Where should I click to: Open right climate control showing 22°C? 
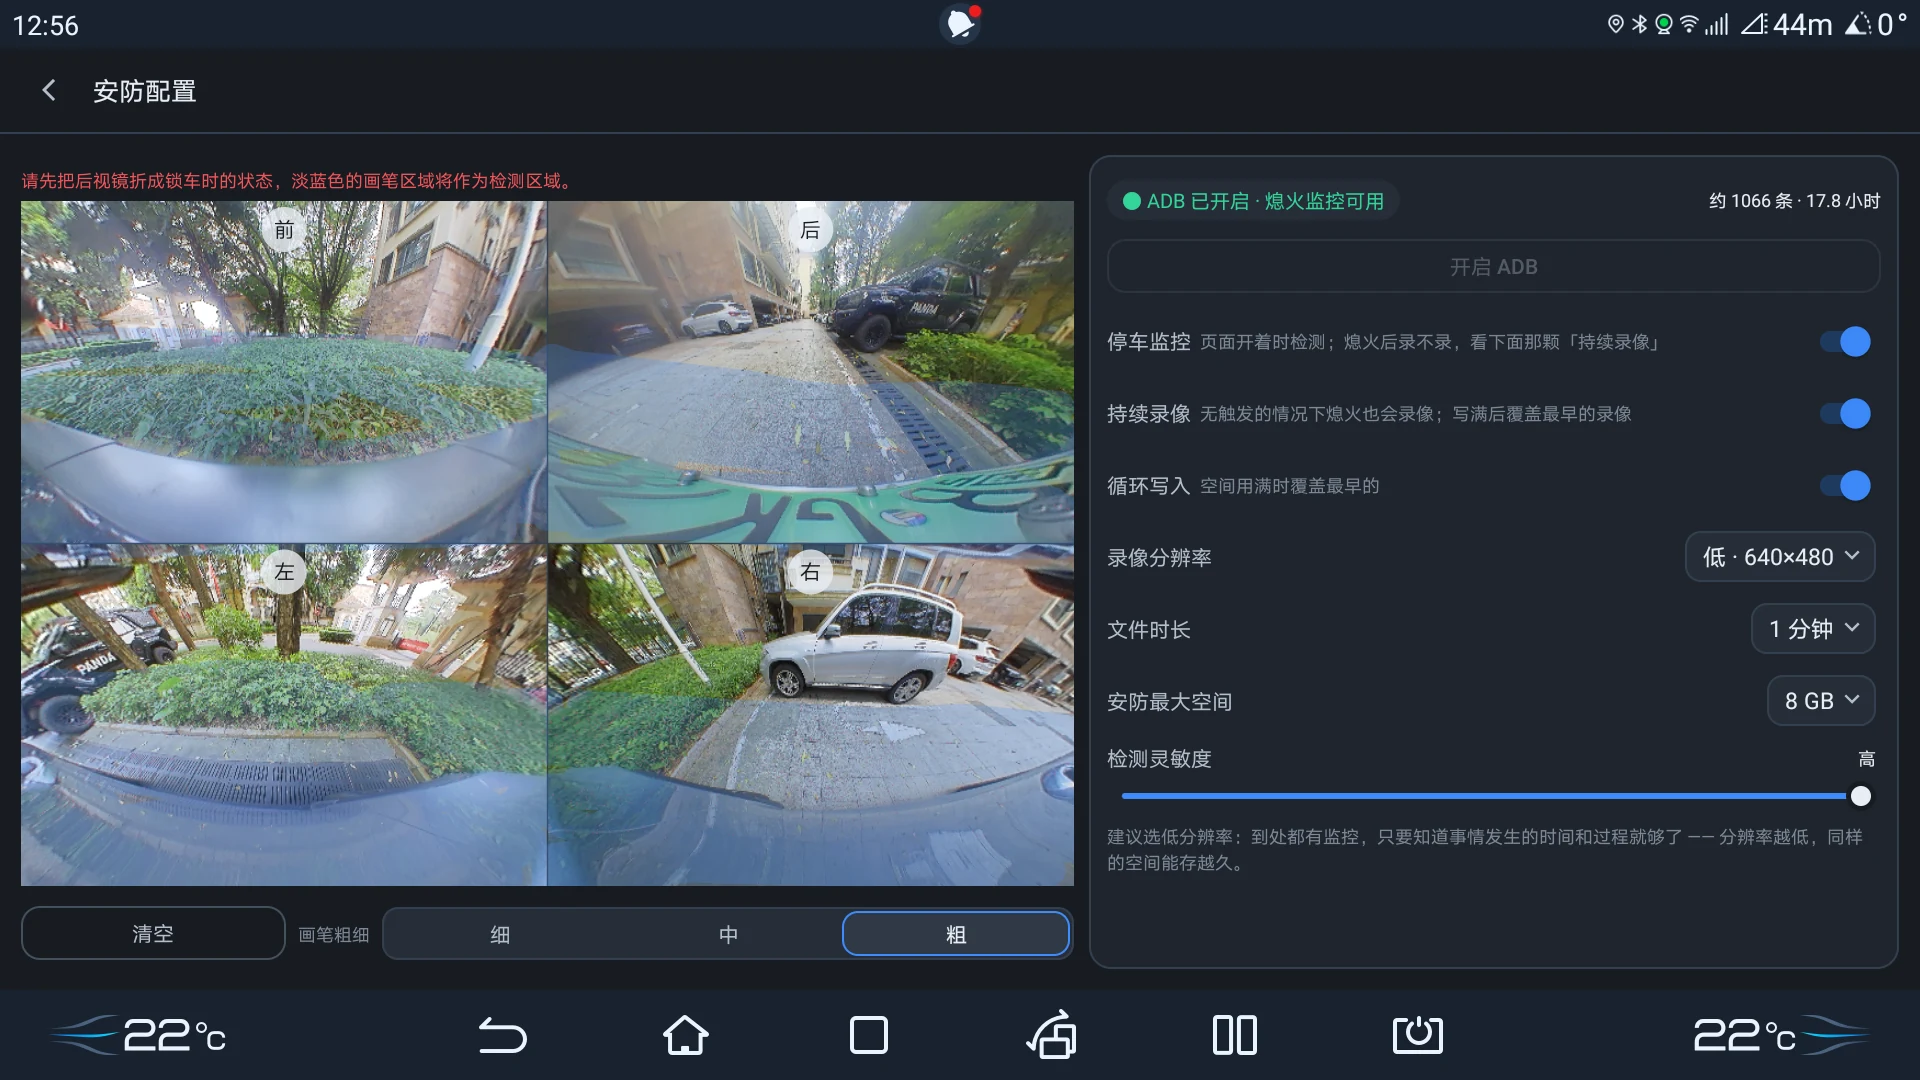(1780, 1035)
